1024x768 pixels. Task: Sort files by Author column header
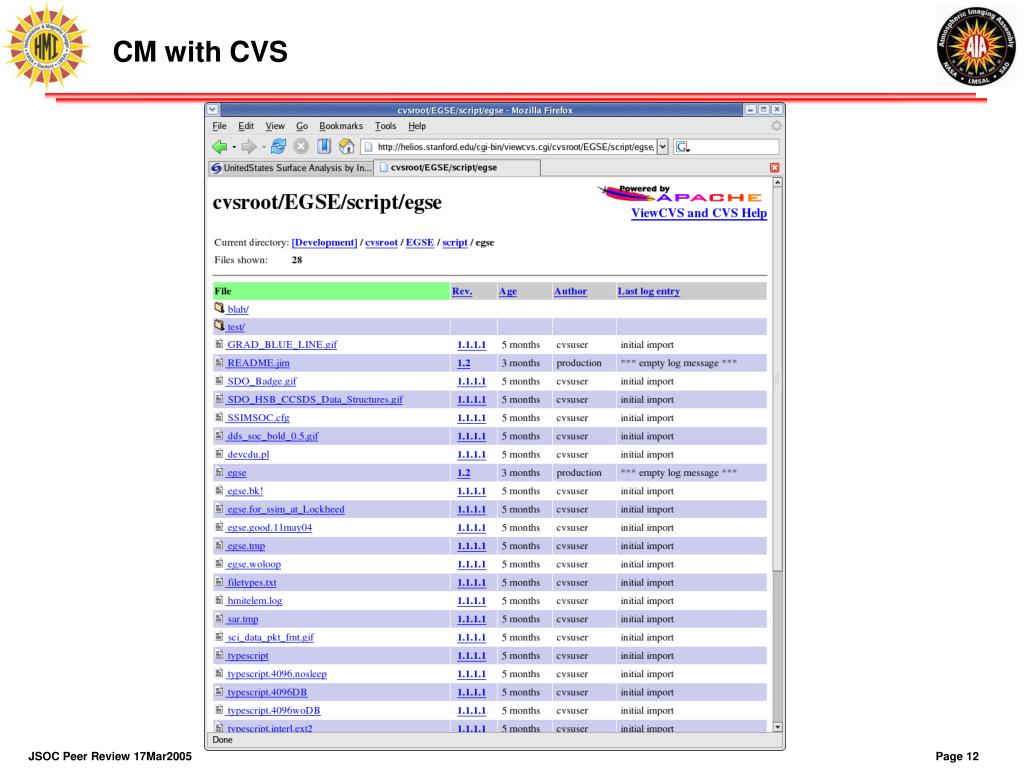[x=570, y=291]
